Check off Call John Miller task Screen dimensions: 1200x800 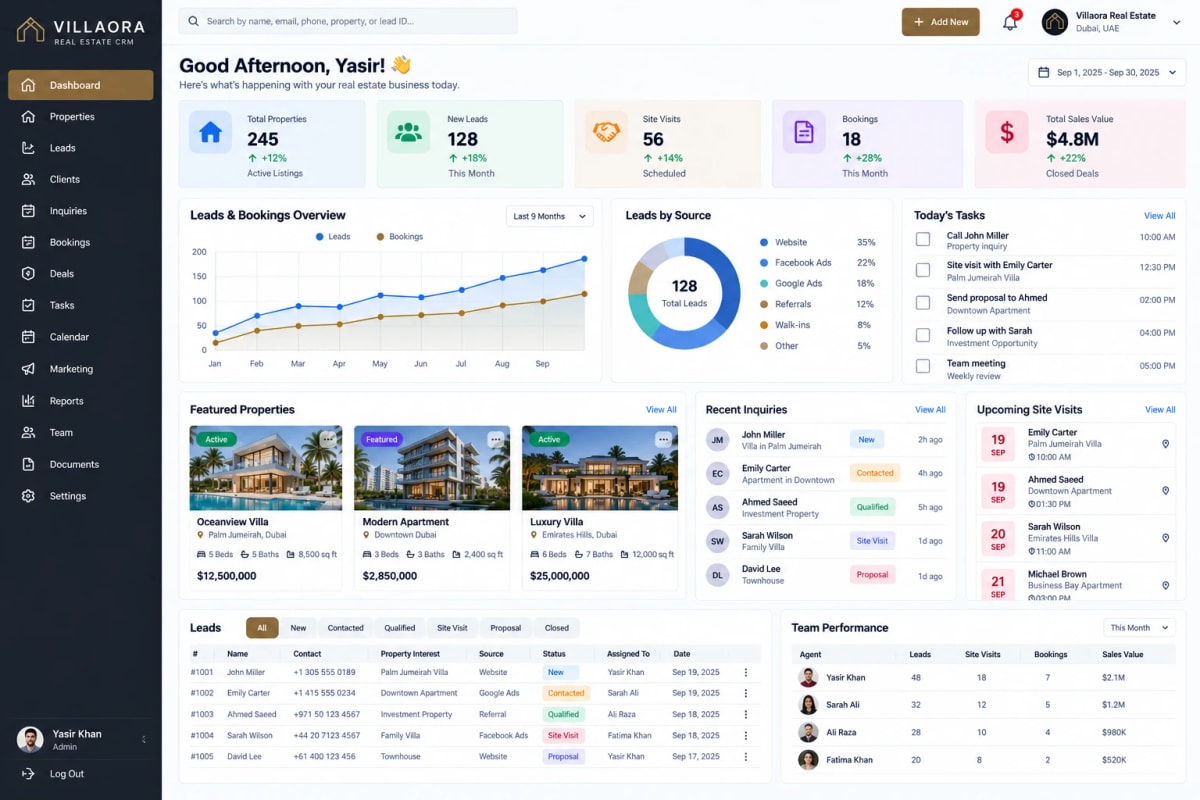point(923,240)
